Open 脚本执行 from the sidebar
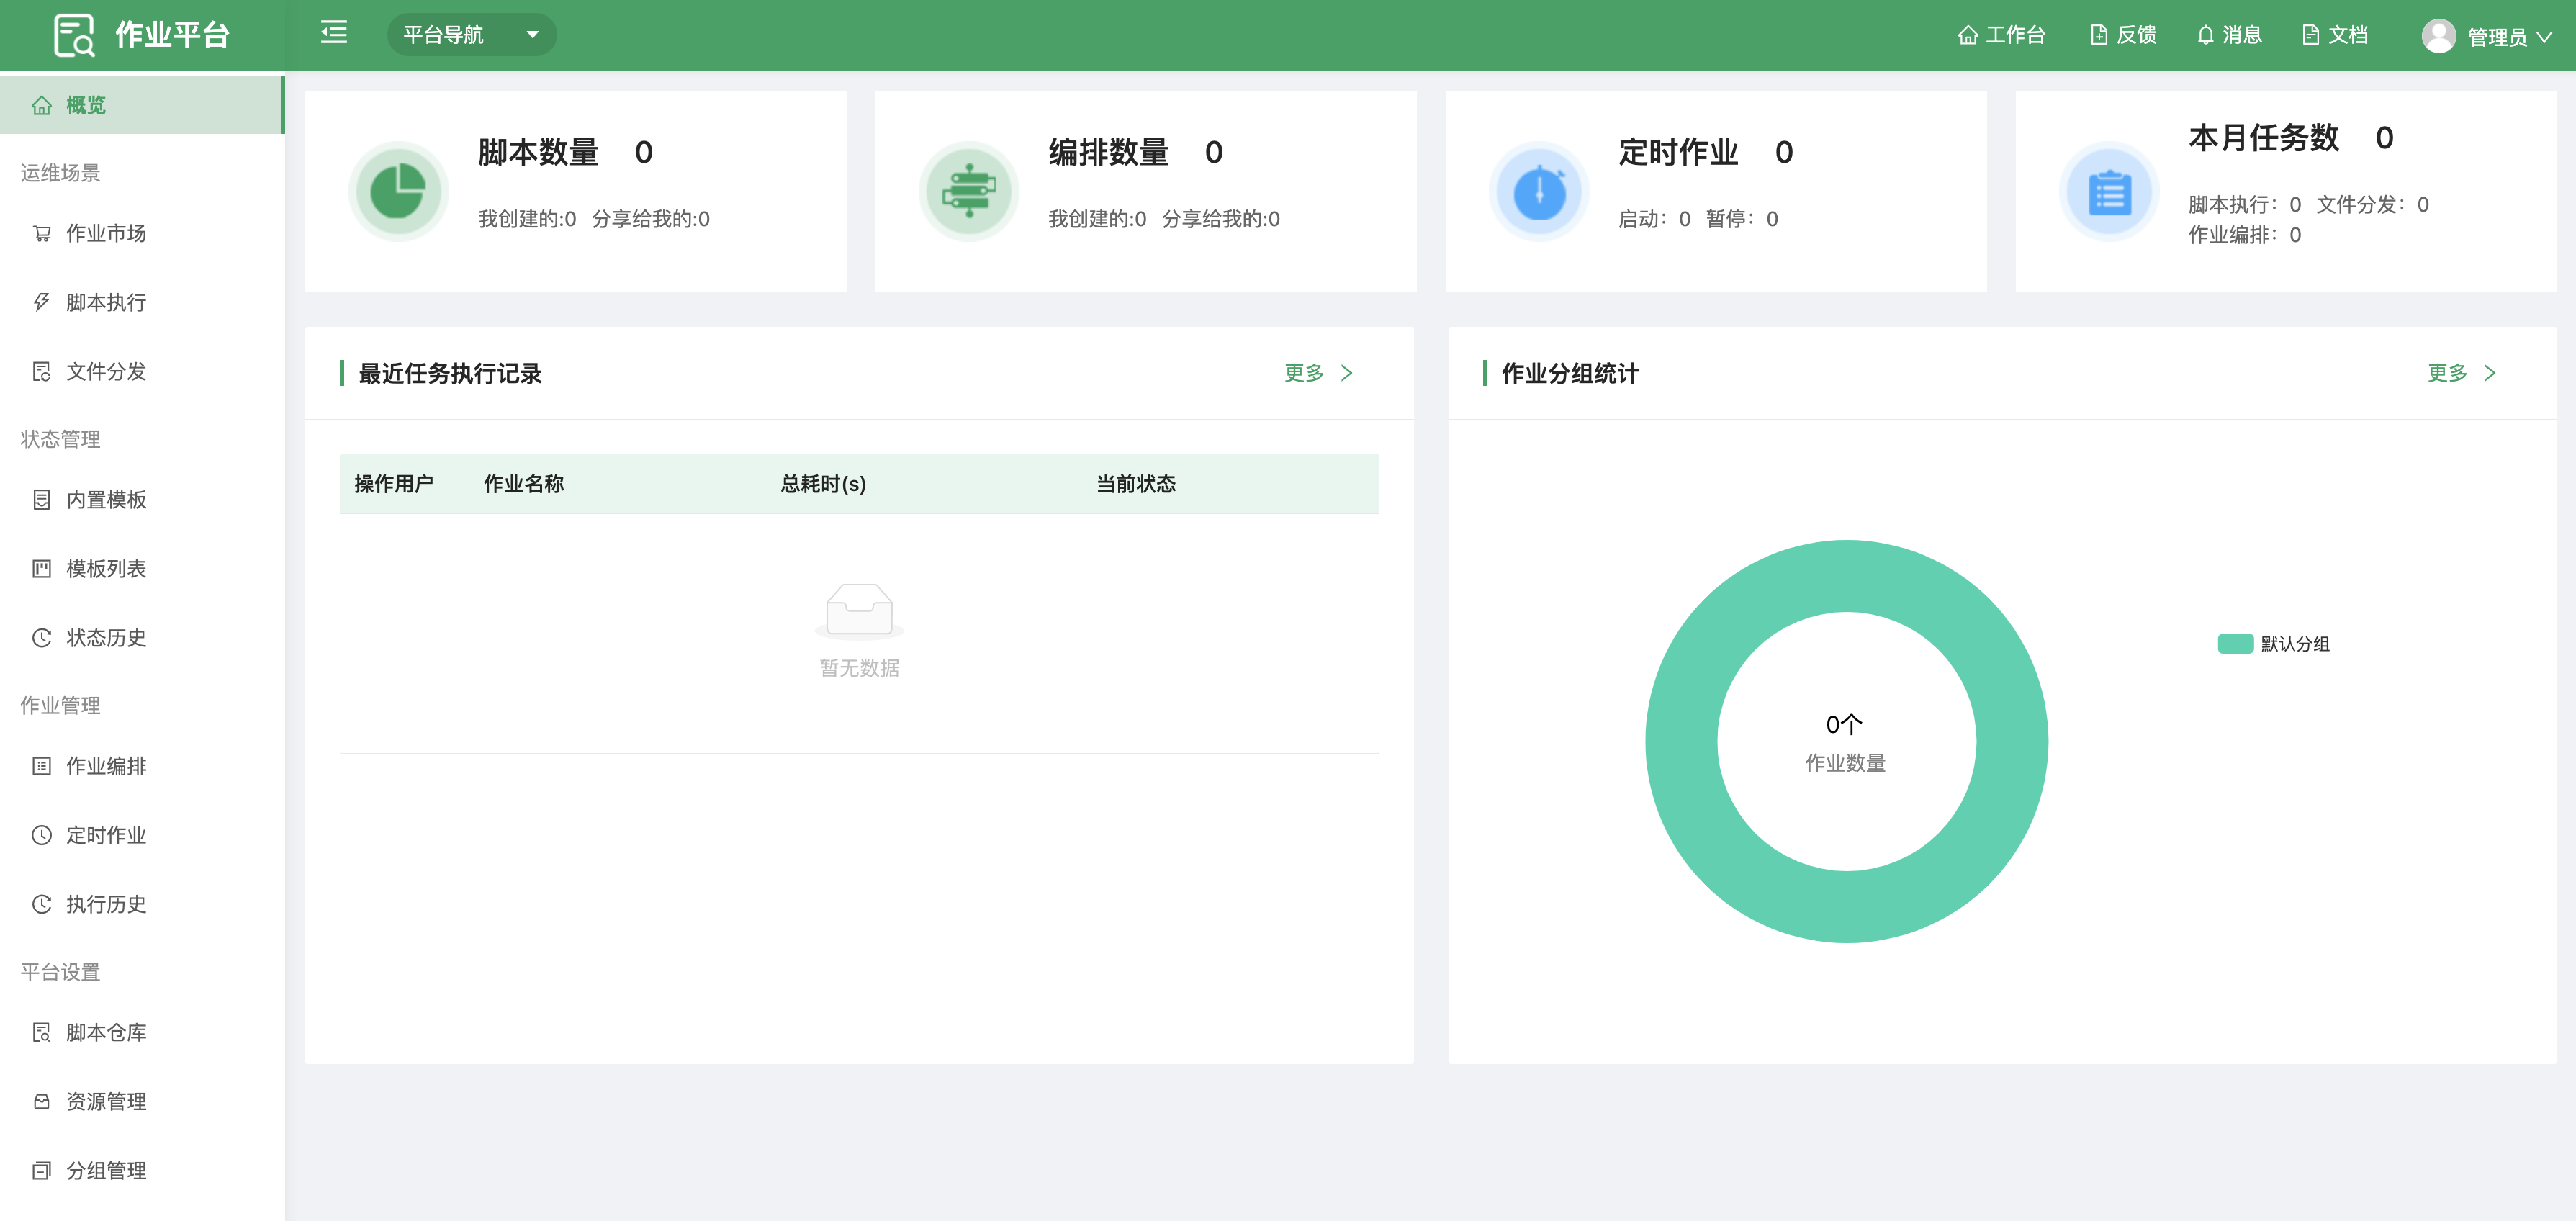The image size is (2576, 1221). click(142, 302)
